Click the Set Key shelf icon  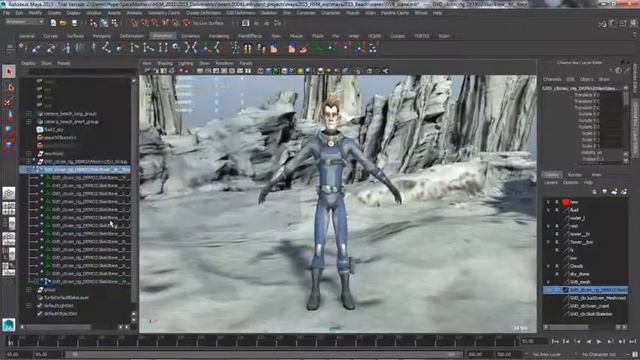tap(23, 49)
